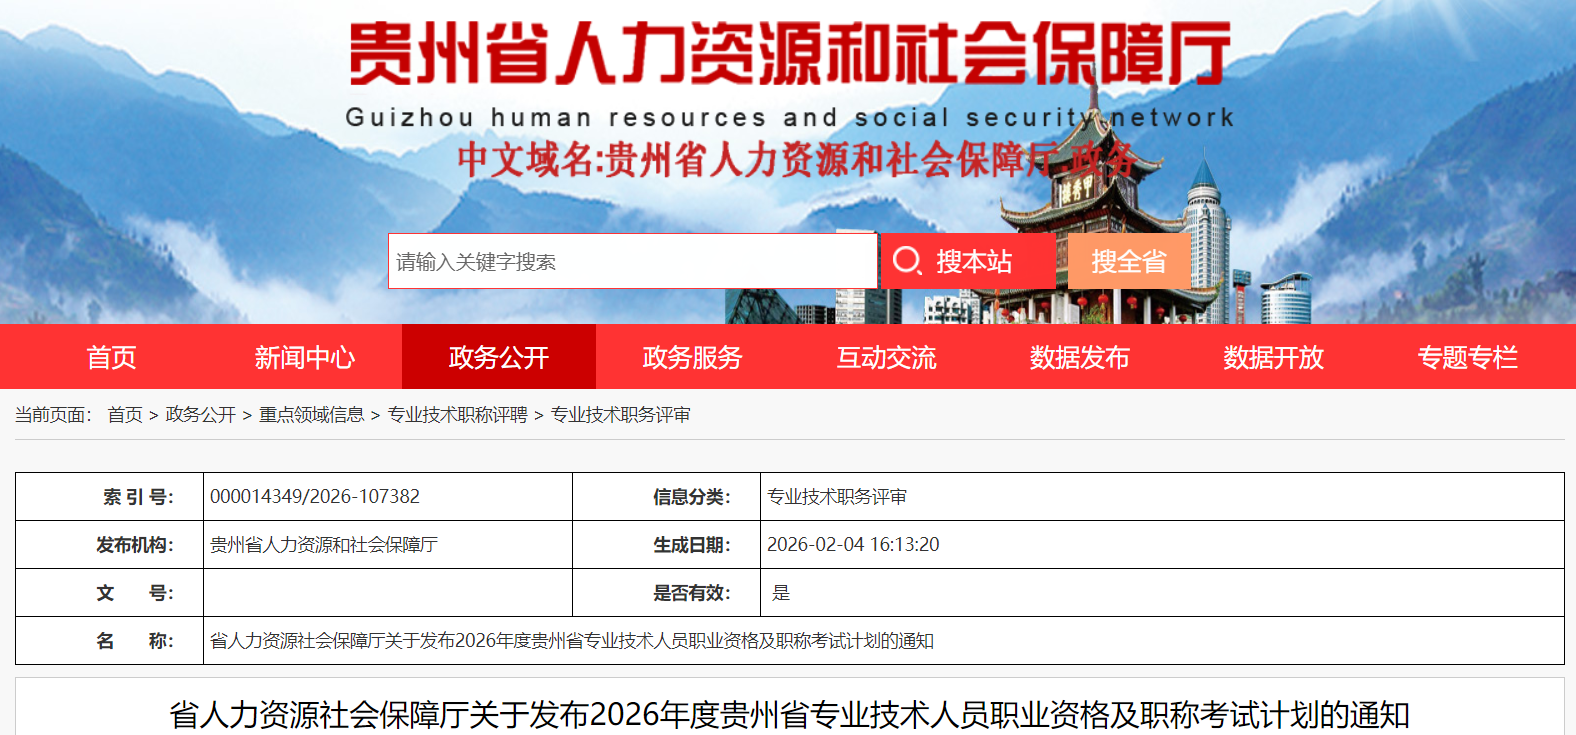Open 政务服务 from the navigation bar

pos(692,357)
